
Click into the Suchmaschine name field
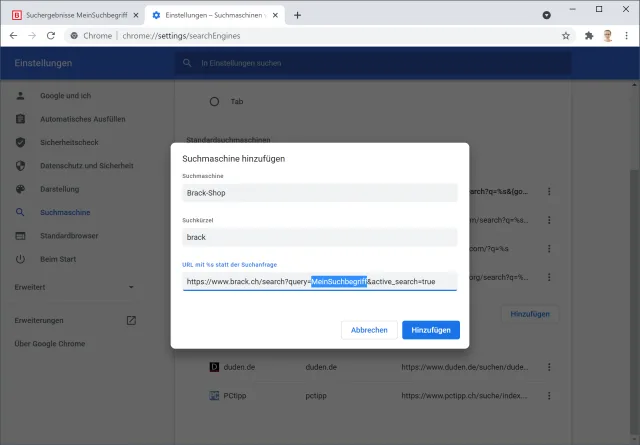point(320,193)
